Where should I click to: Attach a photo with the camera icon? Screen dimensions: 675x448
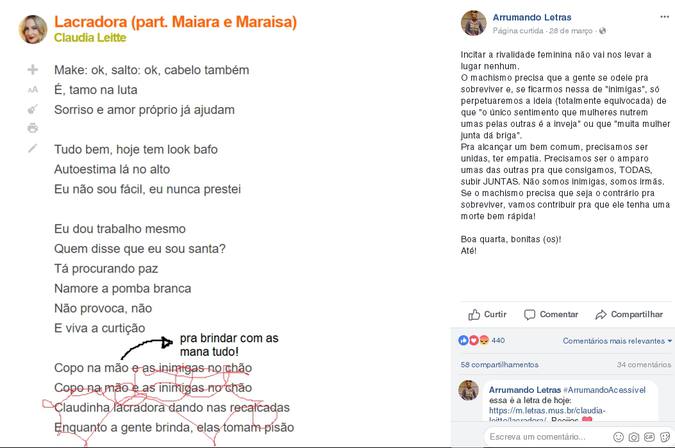[x=634, y=437]
